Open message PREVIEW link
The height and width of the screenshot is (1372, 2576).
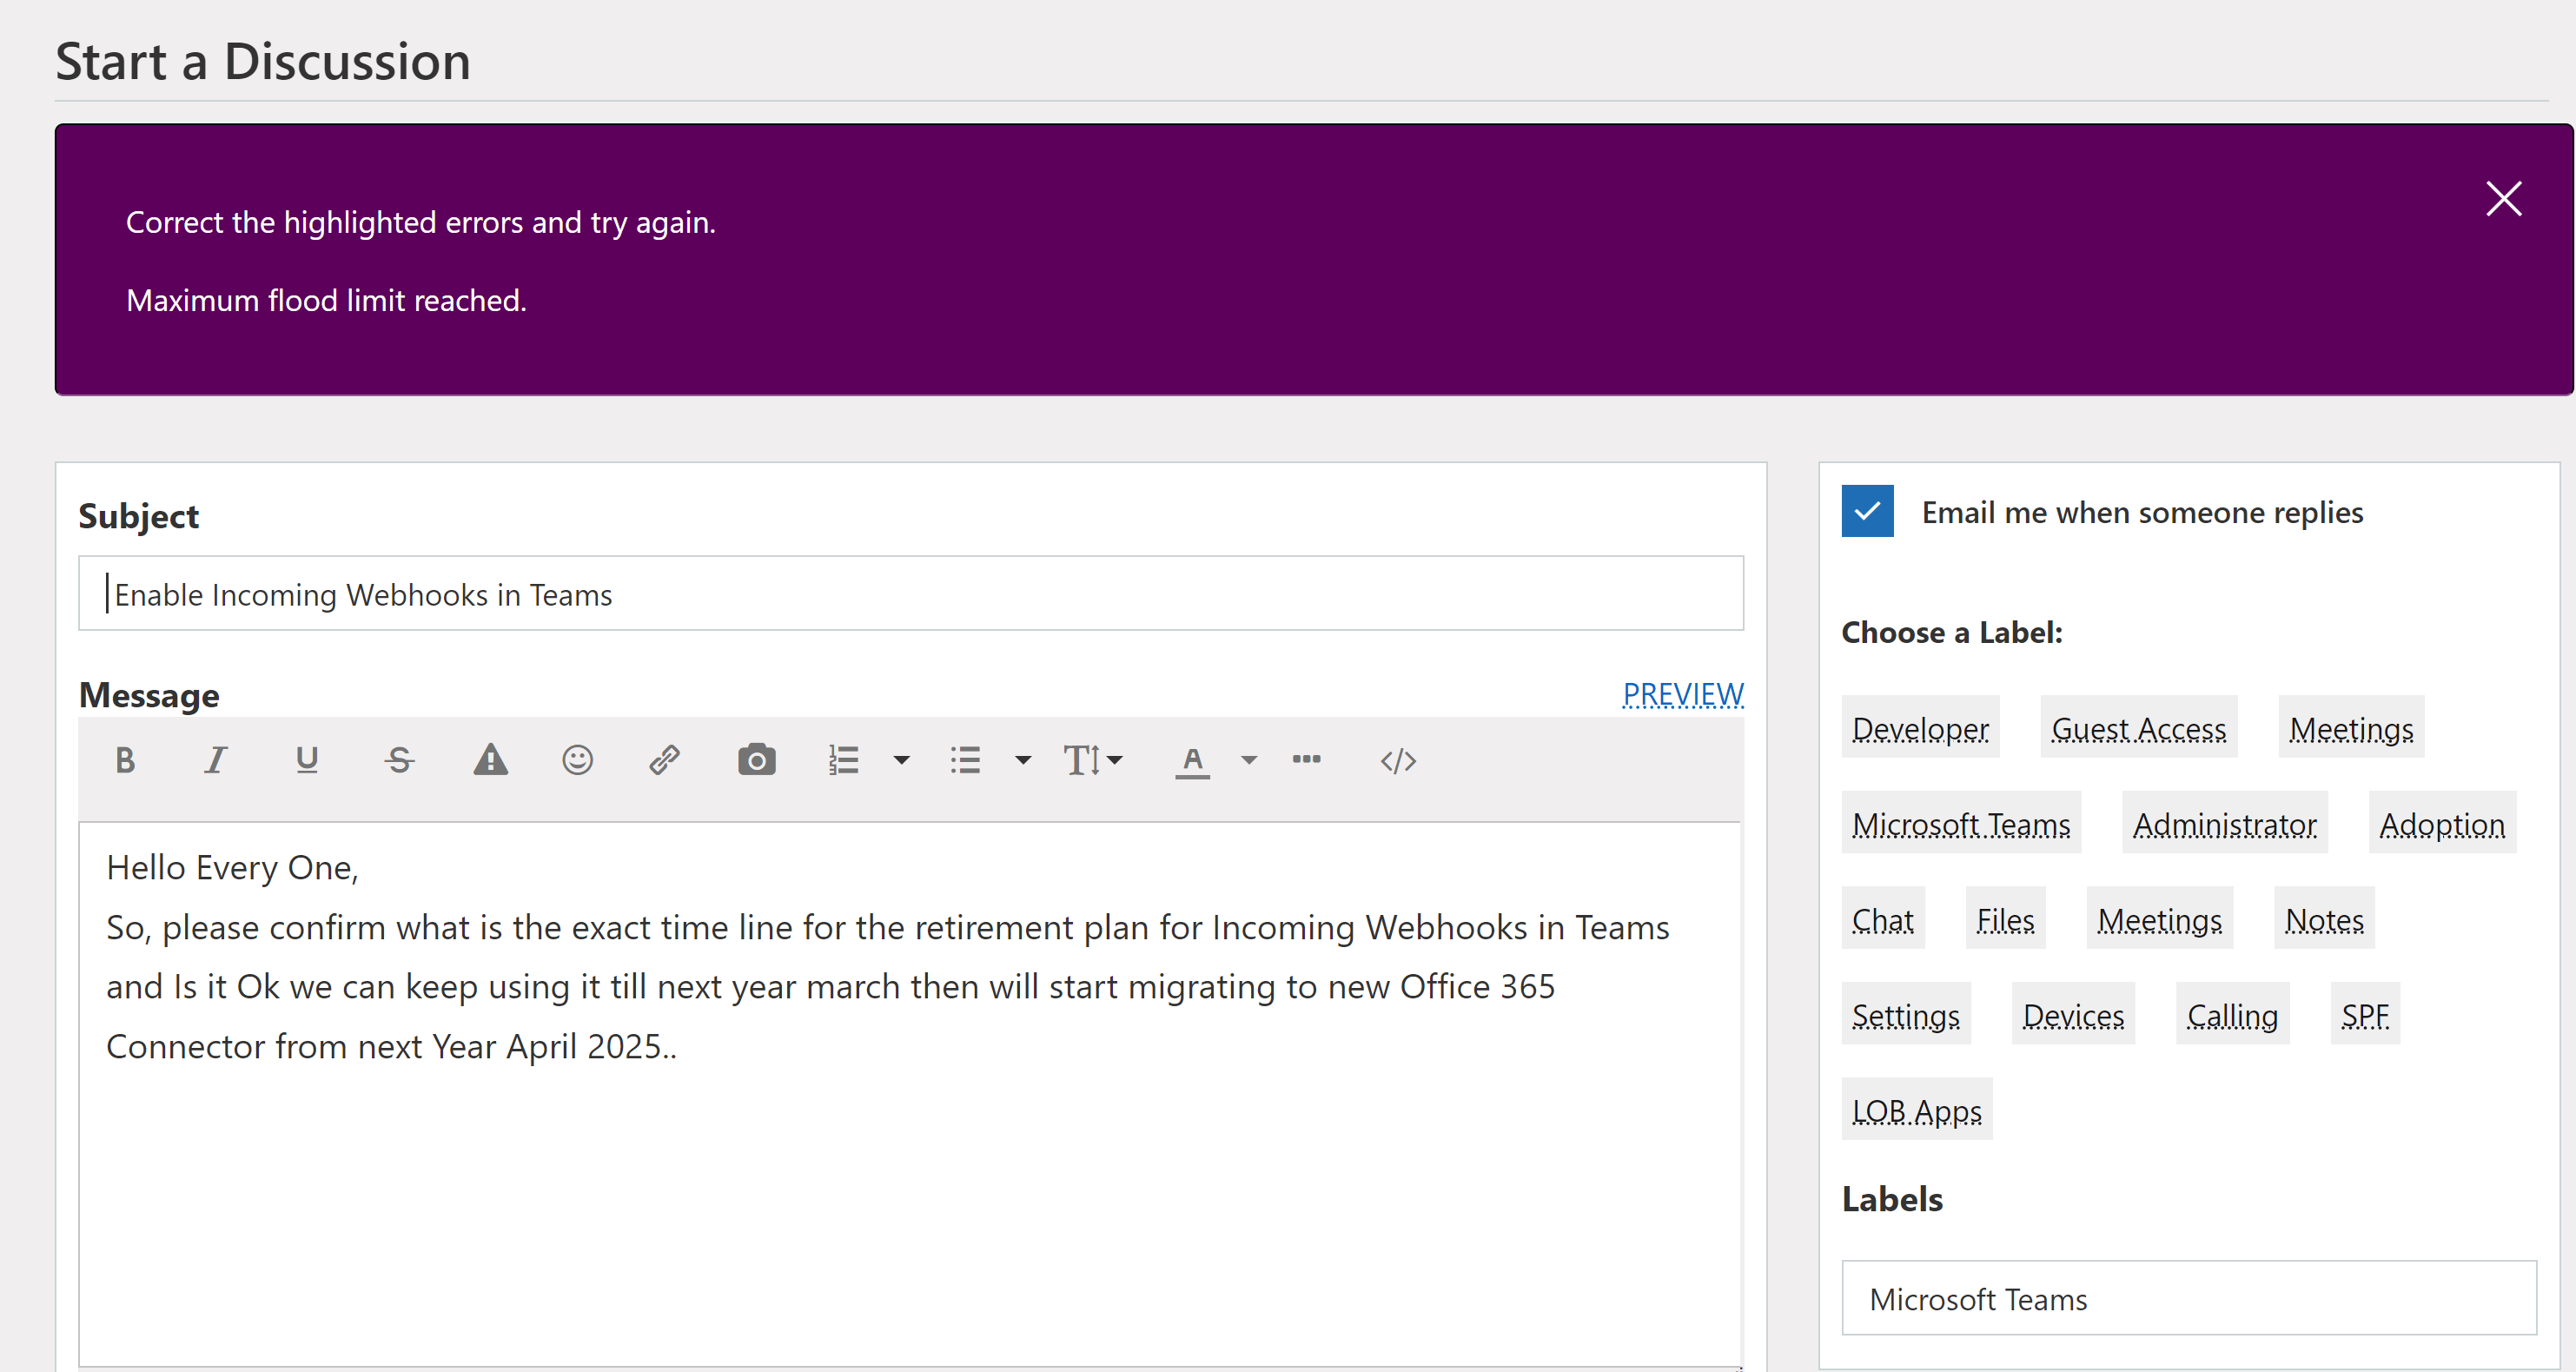1683,694
